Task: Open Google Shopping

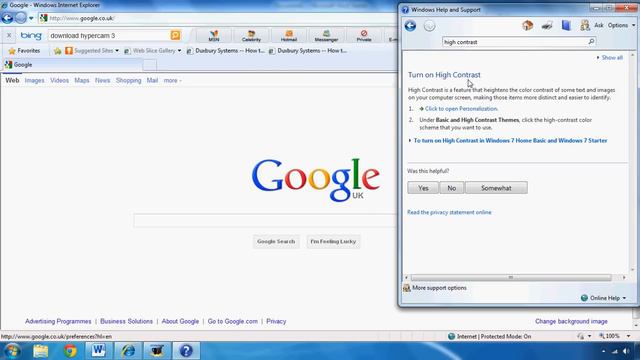Action: pos(128,80)
